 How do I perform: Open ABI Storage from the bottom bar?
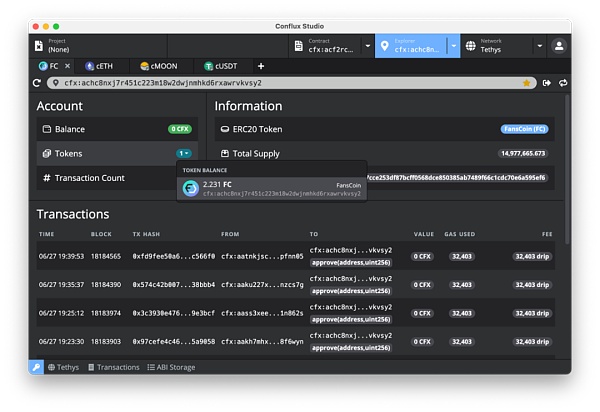[171, 367]
